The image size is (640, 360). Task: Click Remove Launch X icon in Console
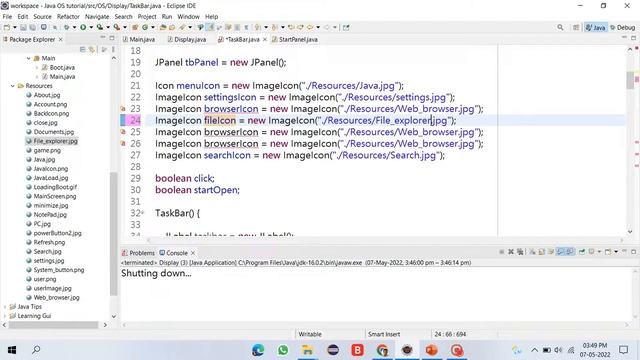point(511,252)
